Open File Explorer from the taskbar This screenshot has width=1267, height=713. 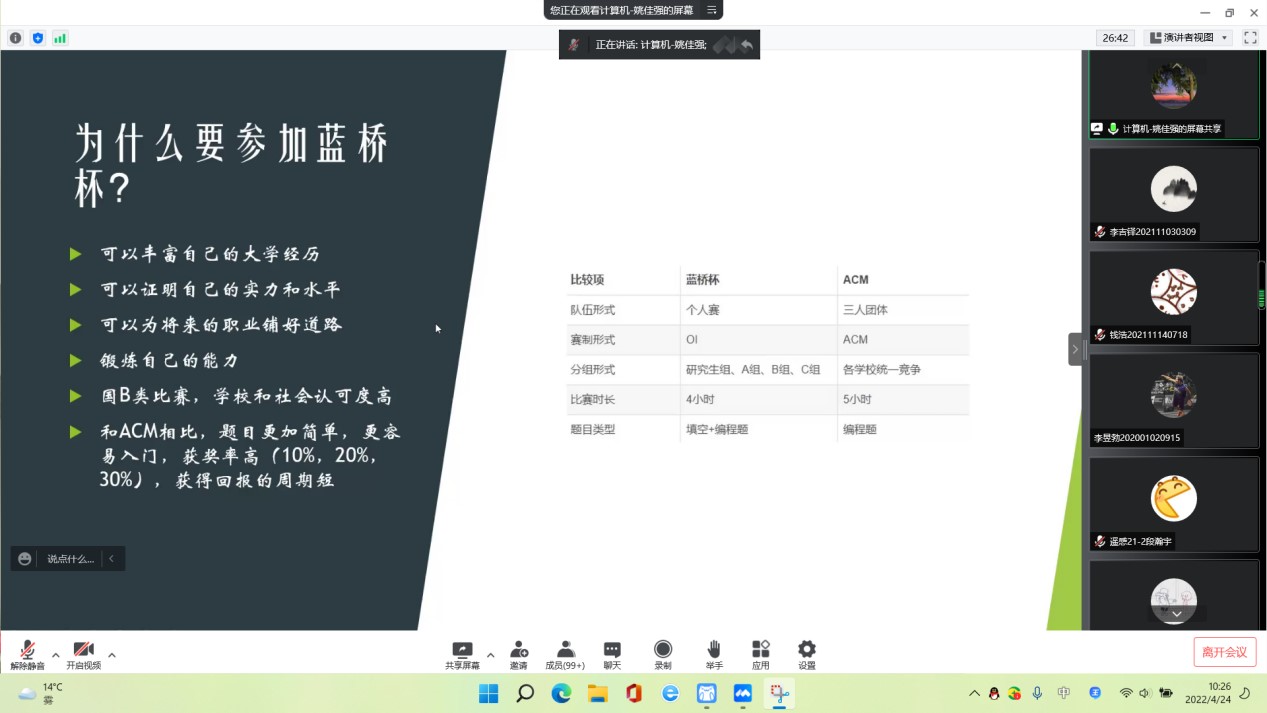[597, 693]
